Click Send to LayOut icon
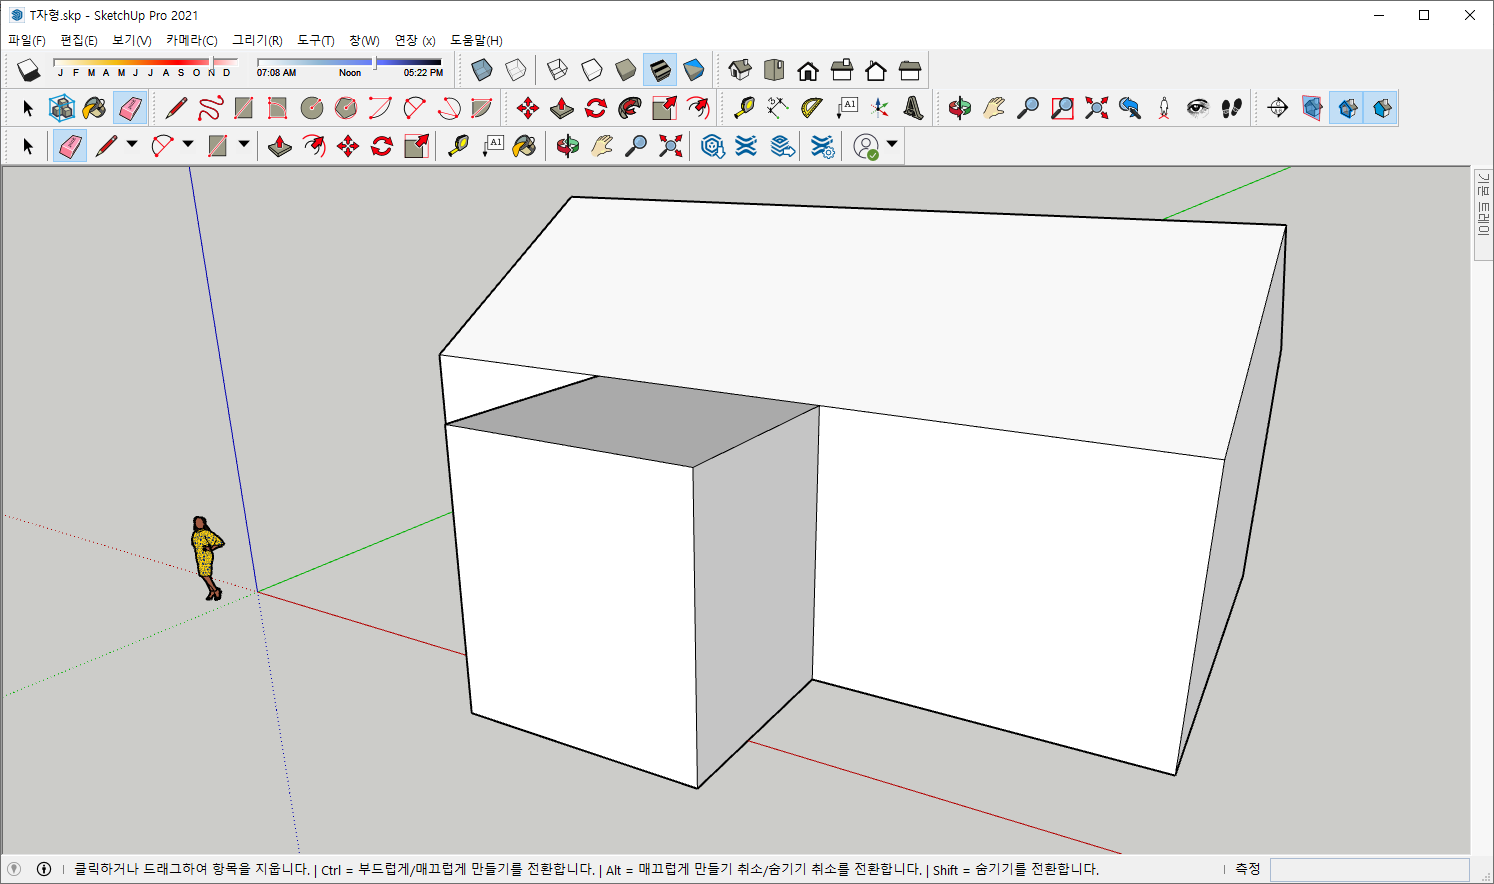This screenshot has width=1494, height=884. point(783,146)
